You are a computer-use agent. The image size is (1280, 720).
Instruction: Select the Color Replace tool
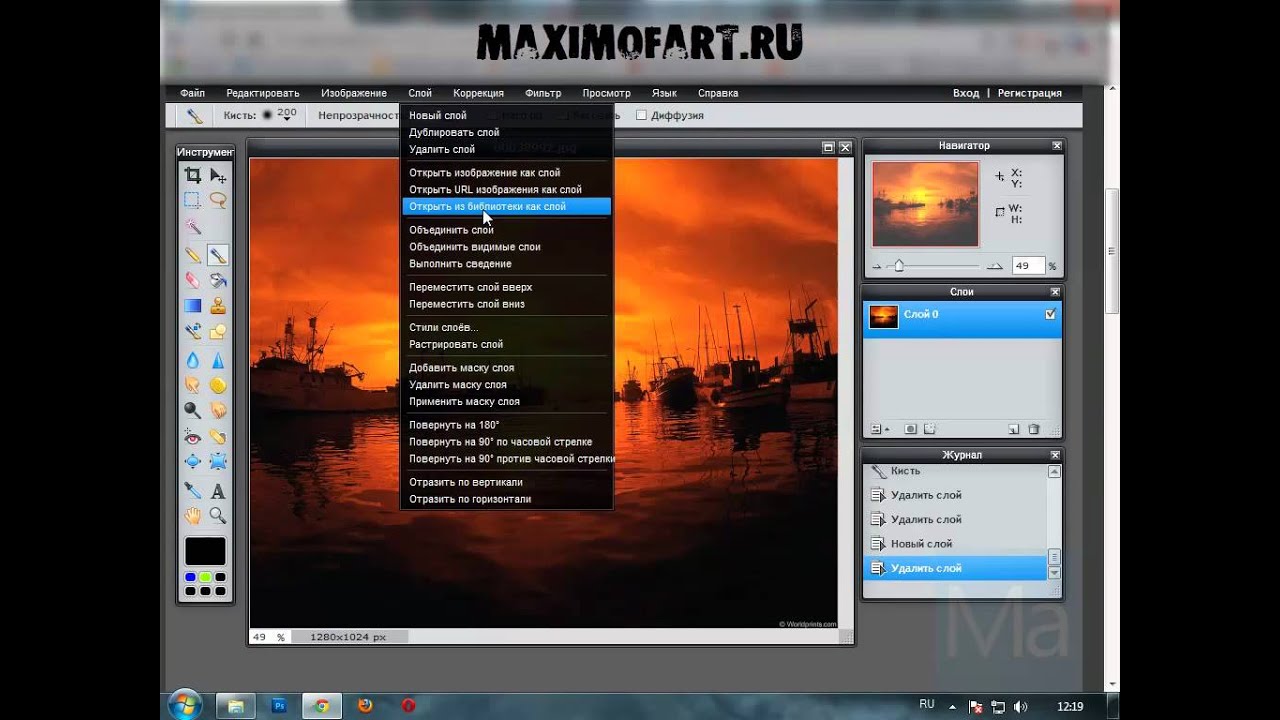pos(193,331)
